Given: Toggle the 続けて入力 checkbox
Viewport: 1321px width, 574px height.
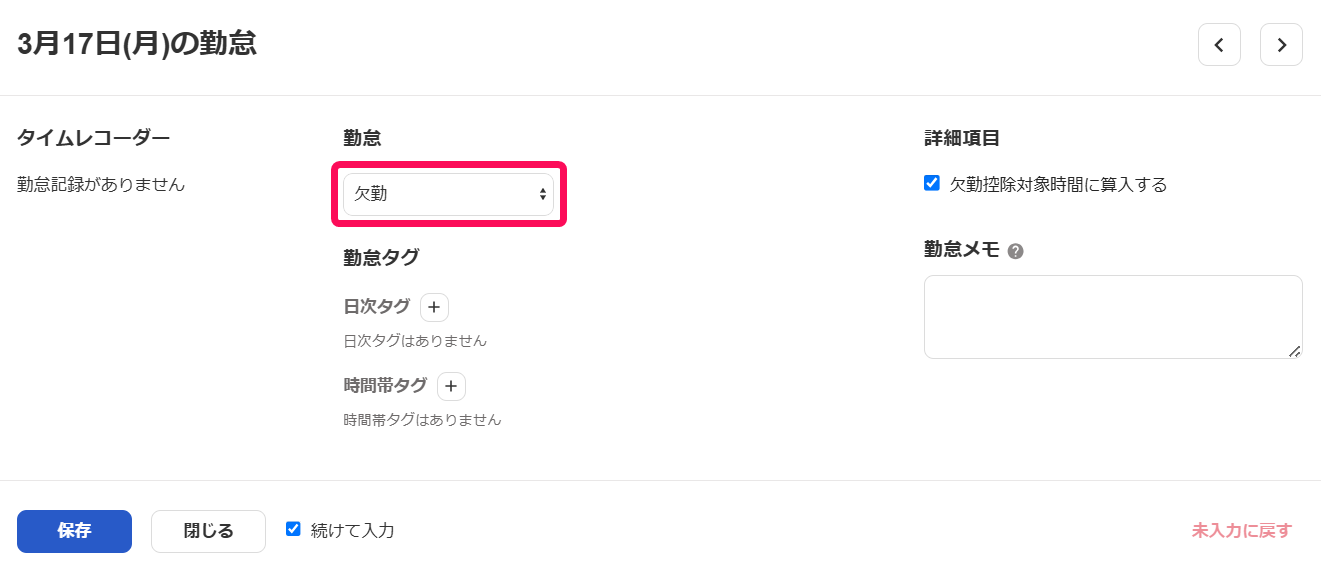Looking at the screenshot, I should coord(293,529).
